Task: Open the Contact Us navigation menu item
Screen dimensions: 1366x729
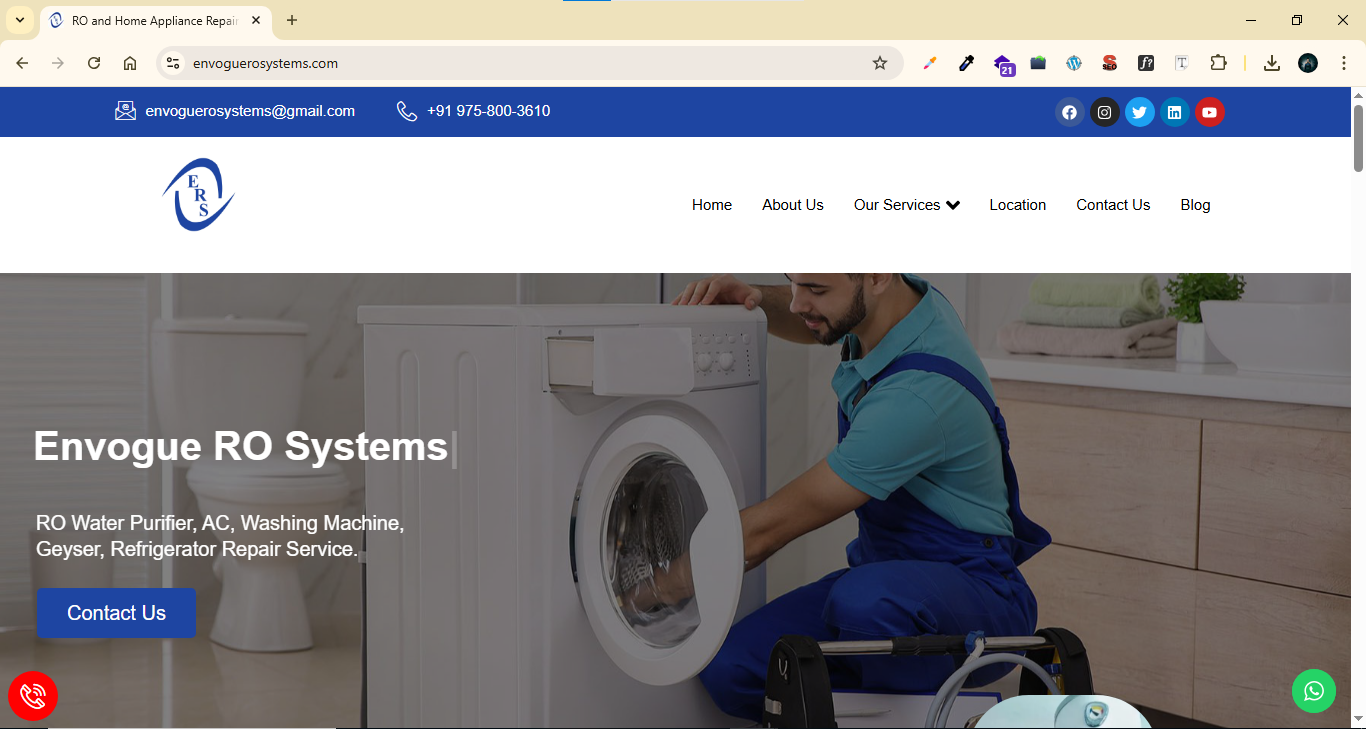Action: tap(1113, 205)
